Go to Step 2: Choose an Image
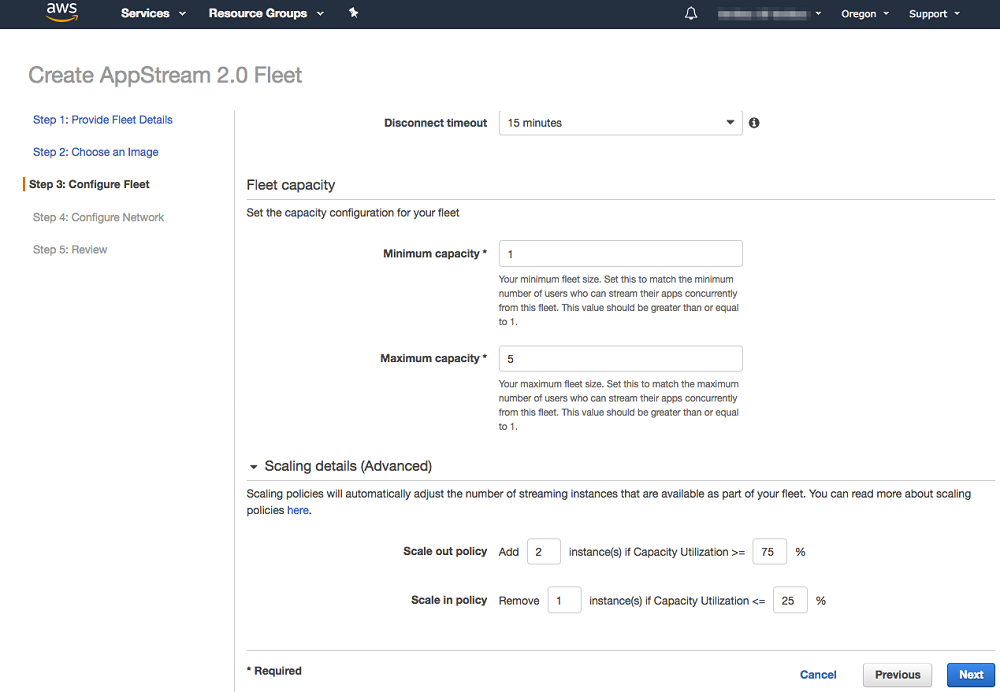The width and height of the screenshot is (1000, 692). click(96, 152)
